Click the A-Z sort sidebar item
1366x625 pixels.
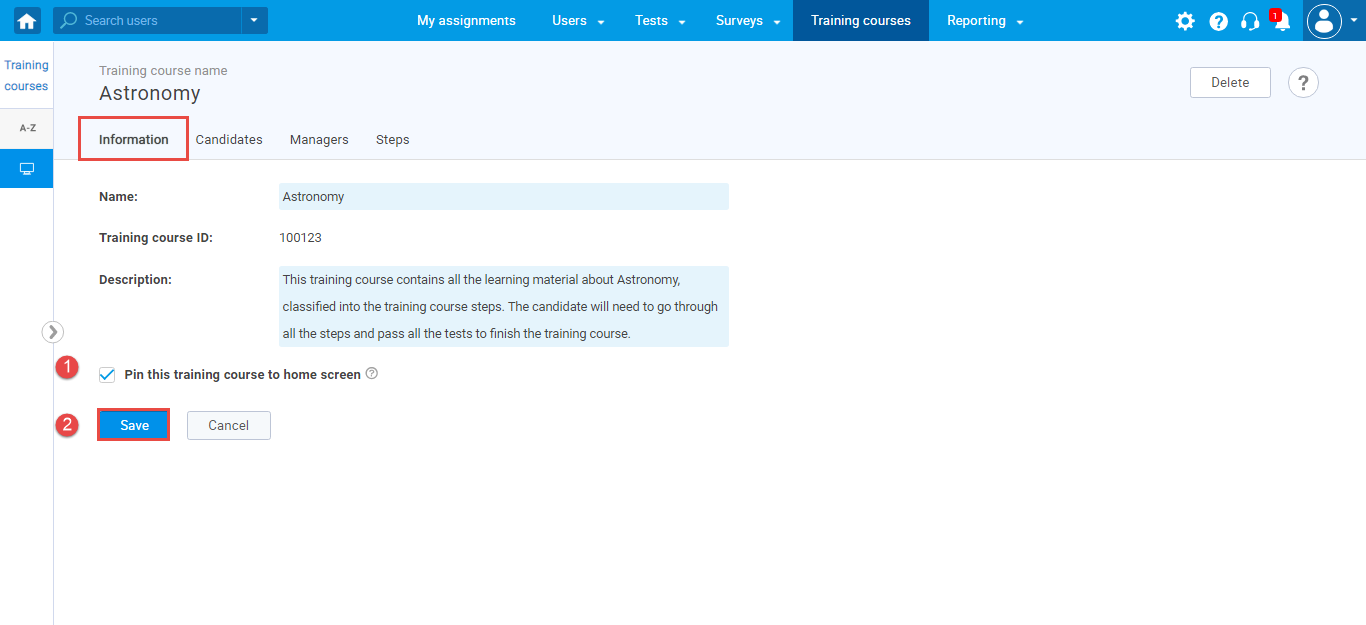coord(27,128)
